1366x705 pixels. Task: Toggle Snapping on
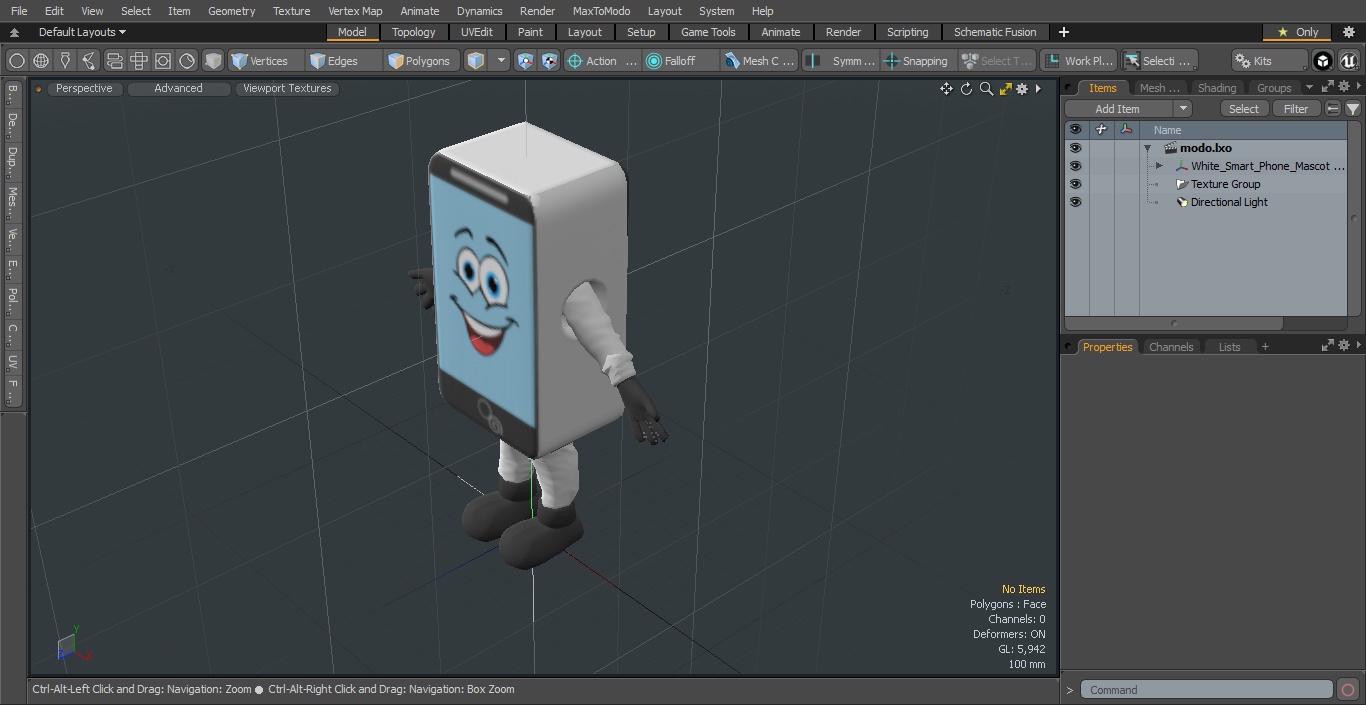917,61
